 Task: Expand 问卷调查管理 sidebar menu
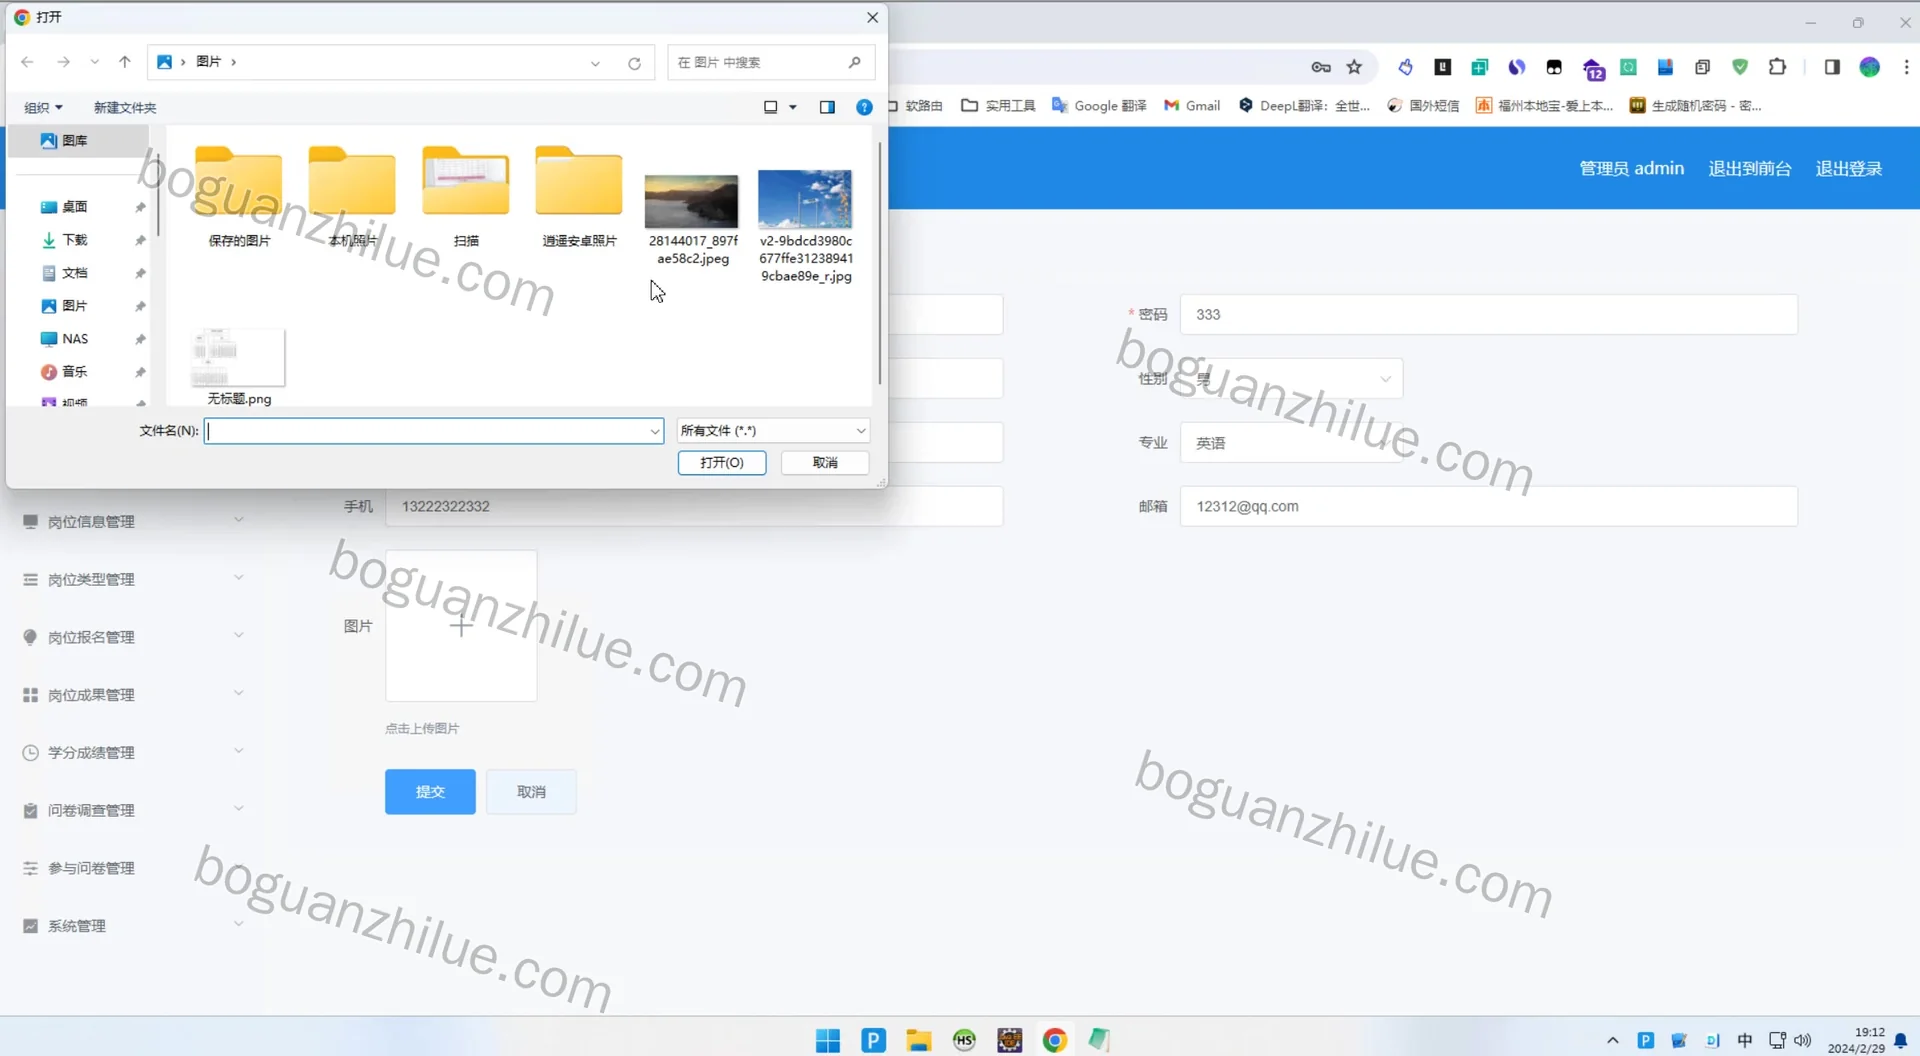[x=133, y=811]
